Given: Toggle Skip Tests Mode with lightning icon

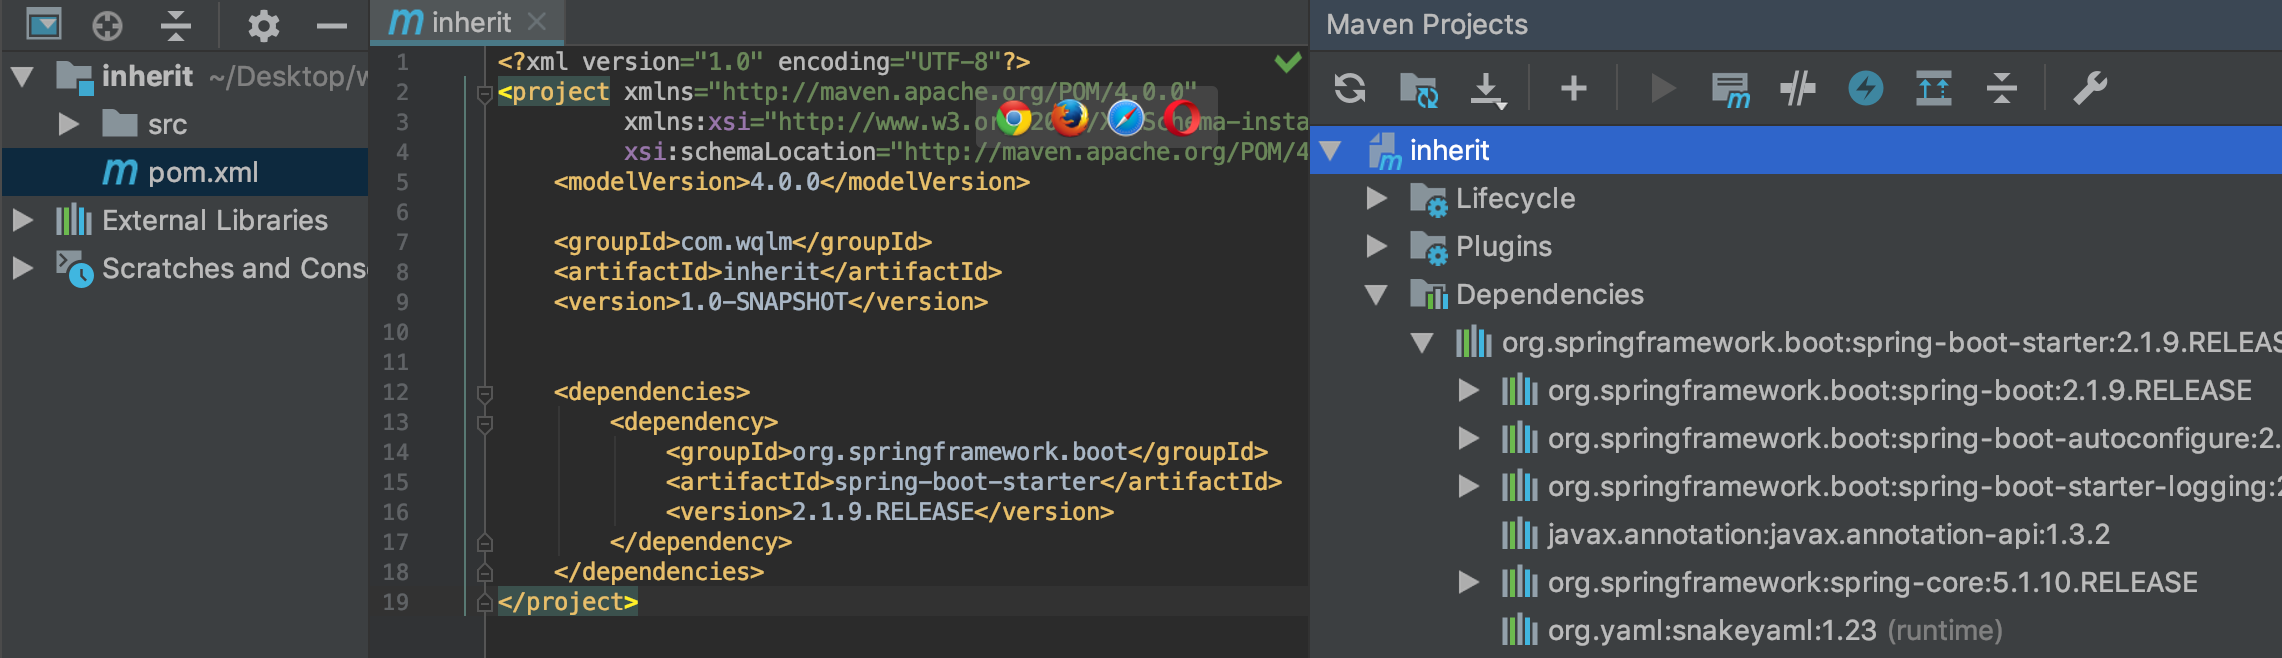Looking at the screenshot, I should tap(1866, 89).
